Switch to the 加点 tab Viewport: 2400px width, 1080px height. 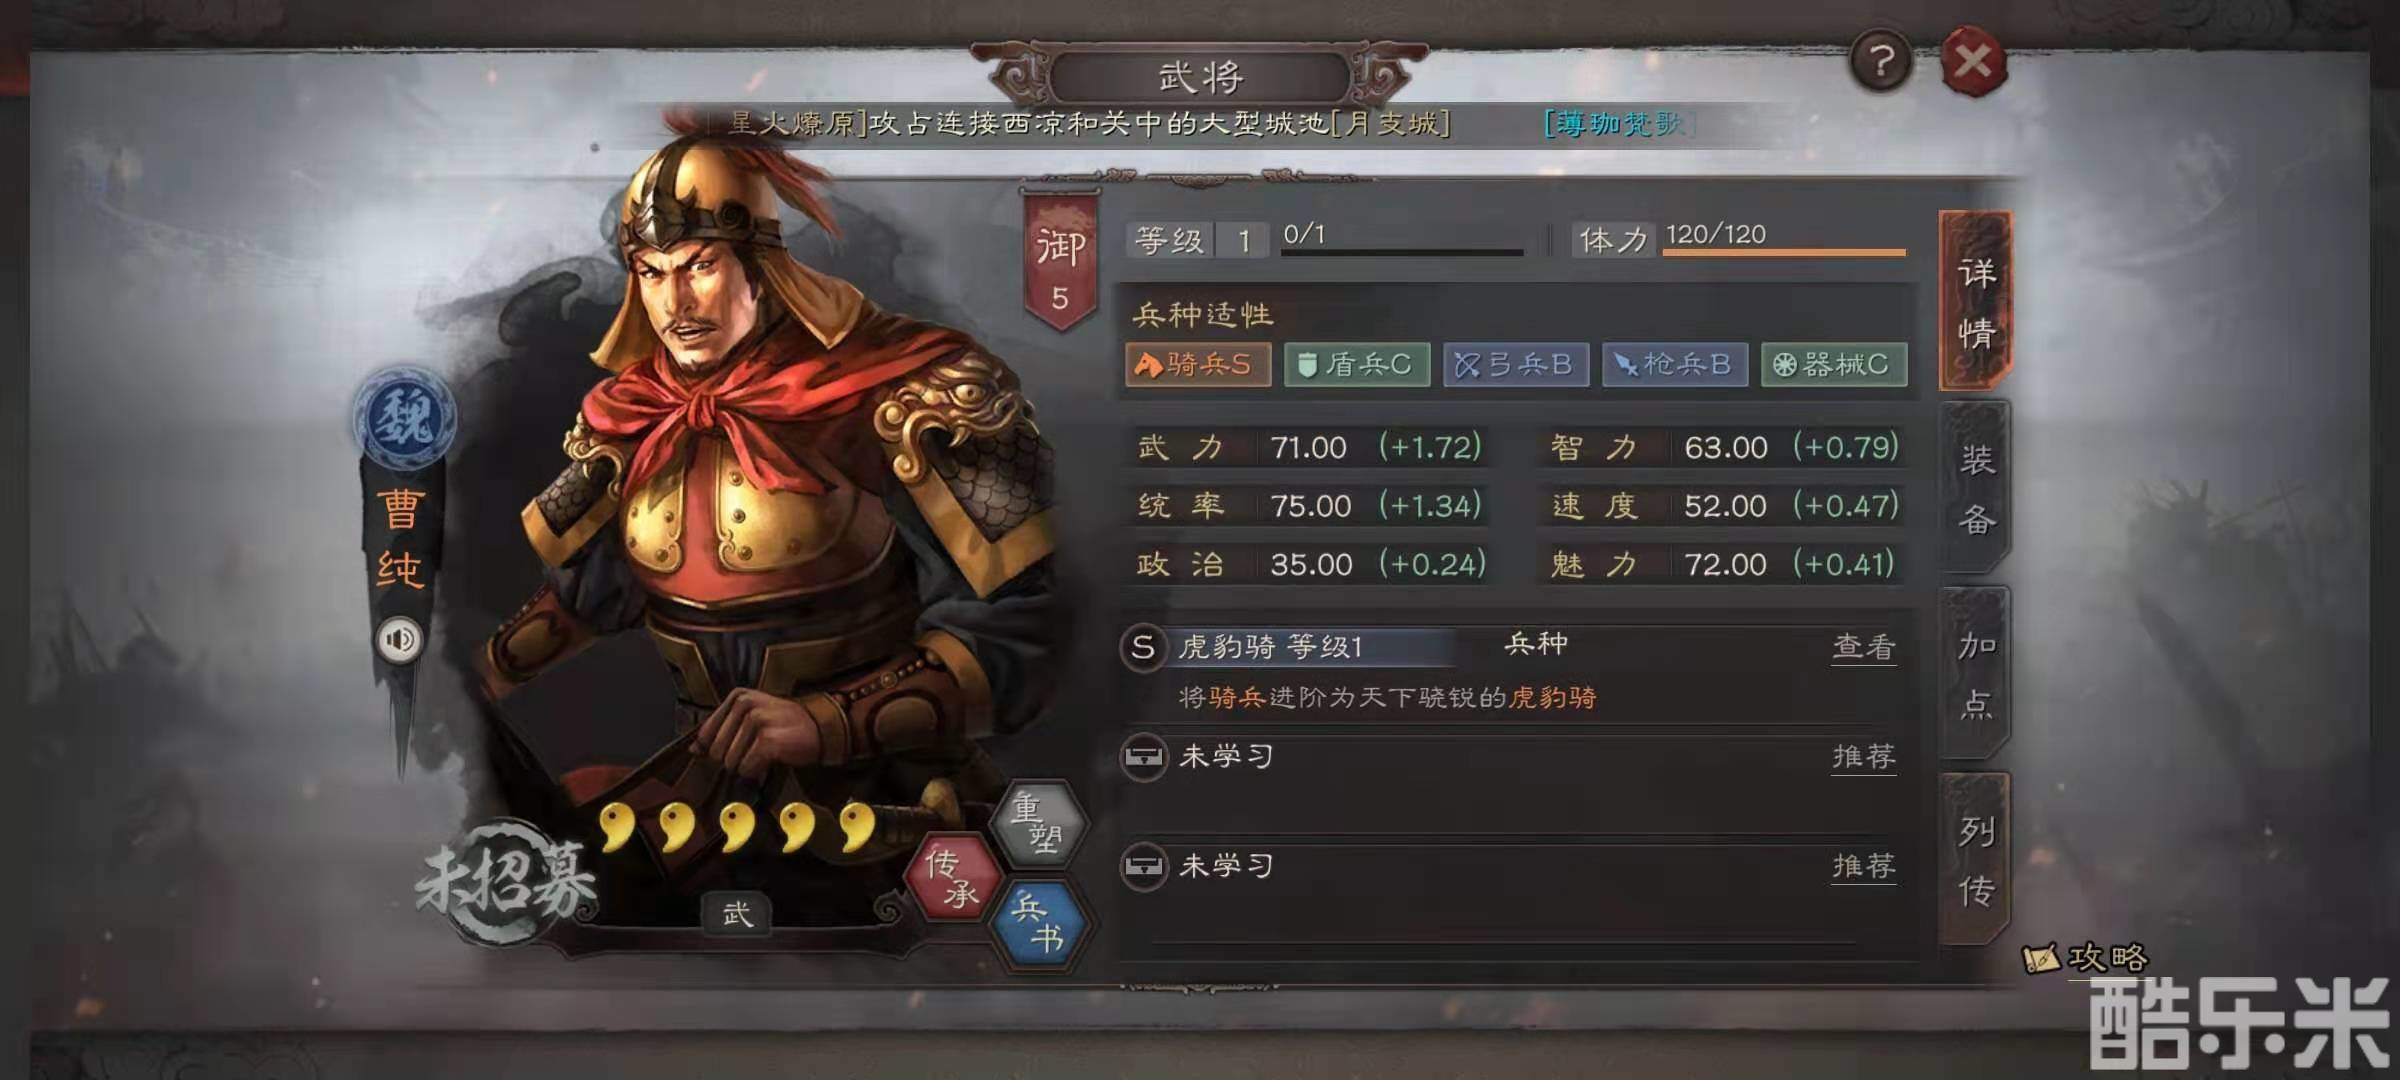(1976, 674)
